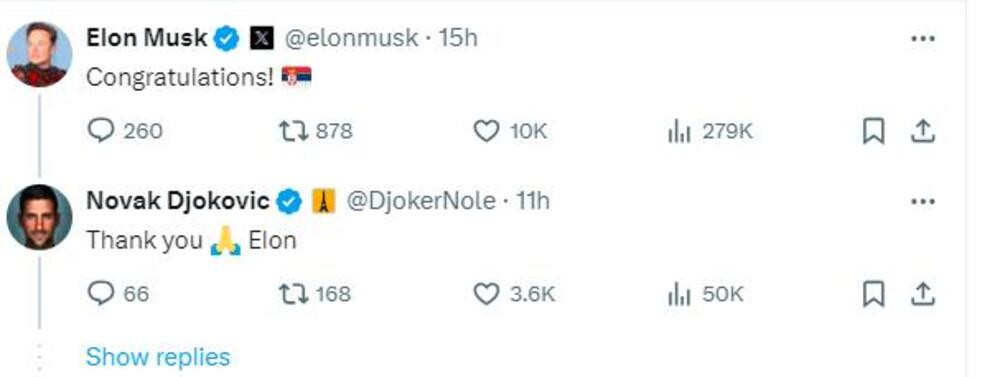1000x377 pixels.
Task: Bookmark Novak Djokovic's tweet
Action: coord(873,294)
